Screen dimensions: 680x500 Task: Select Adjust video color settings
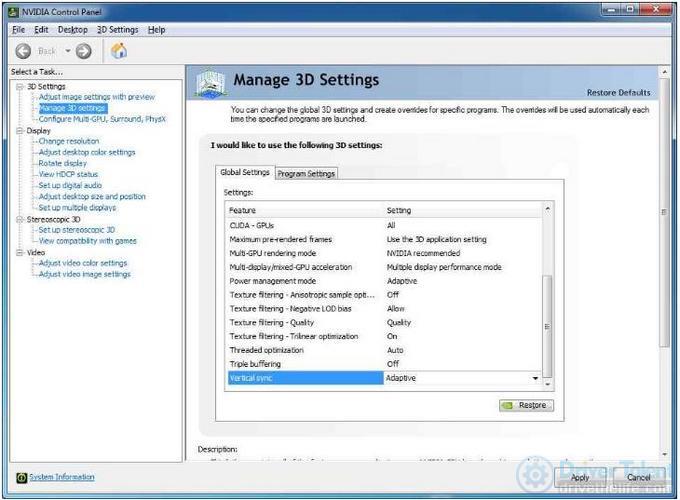pyautogui.click(x=83, y=263)
